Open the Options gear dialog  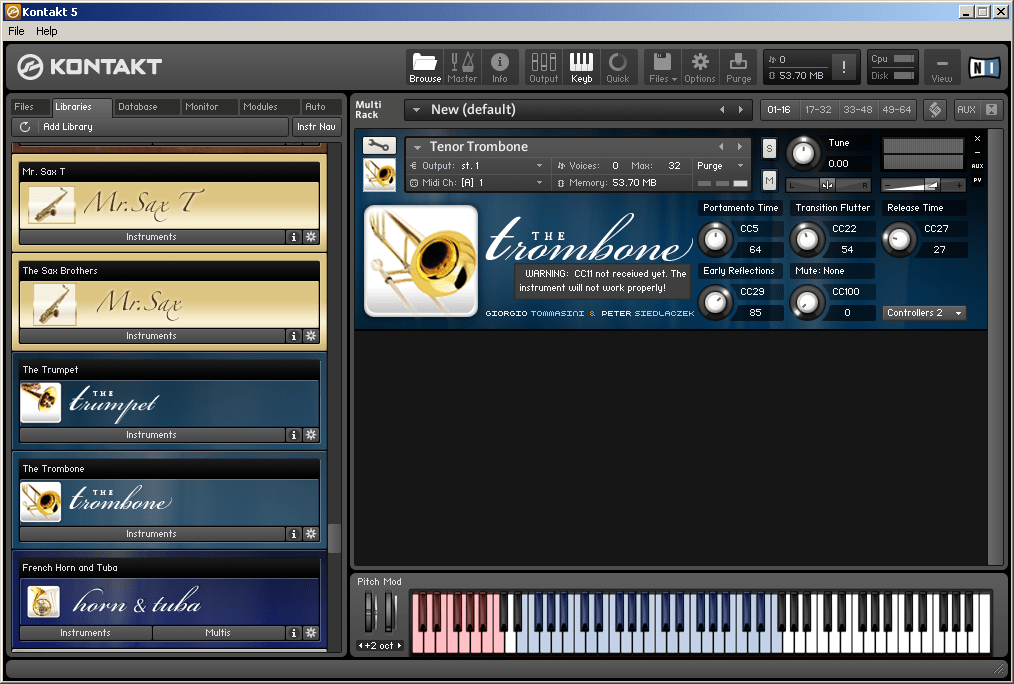pos(700,67)
